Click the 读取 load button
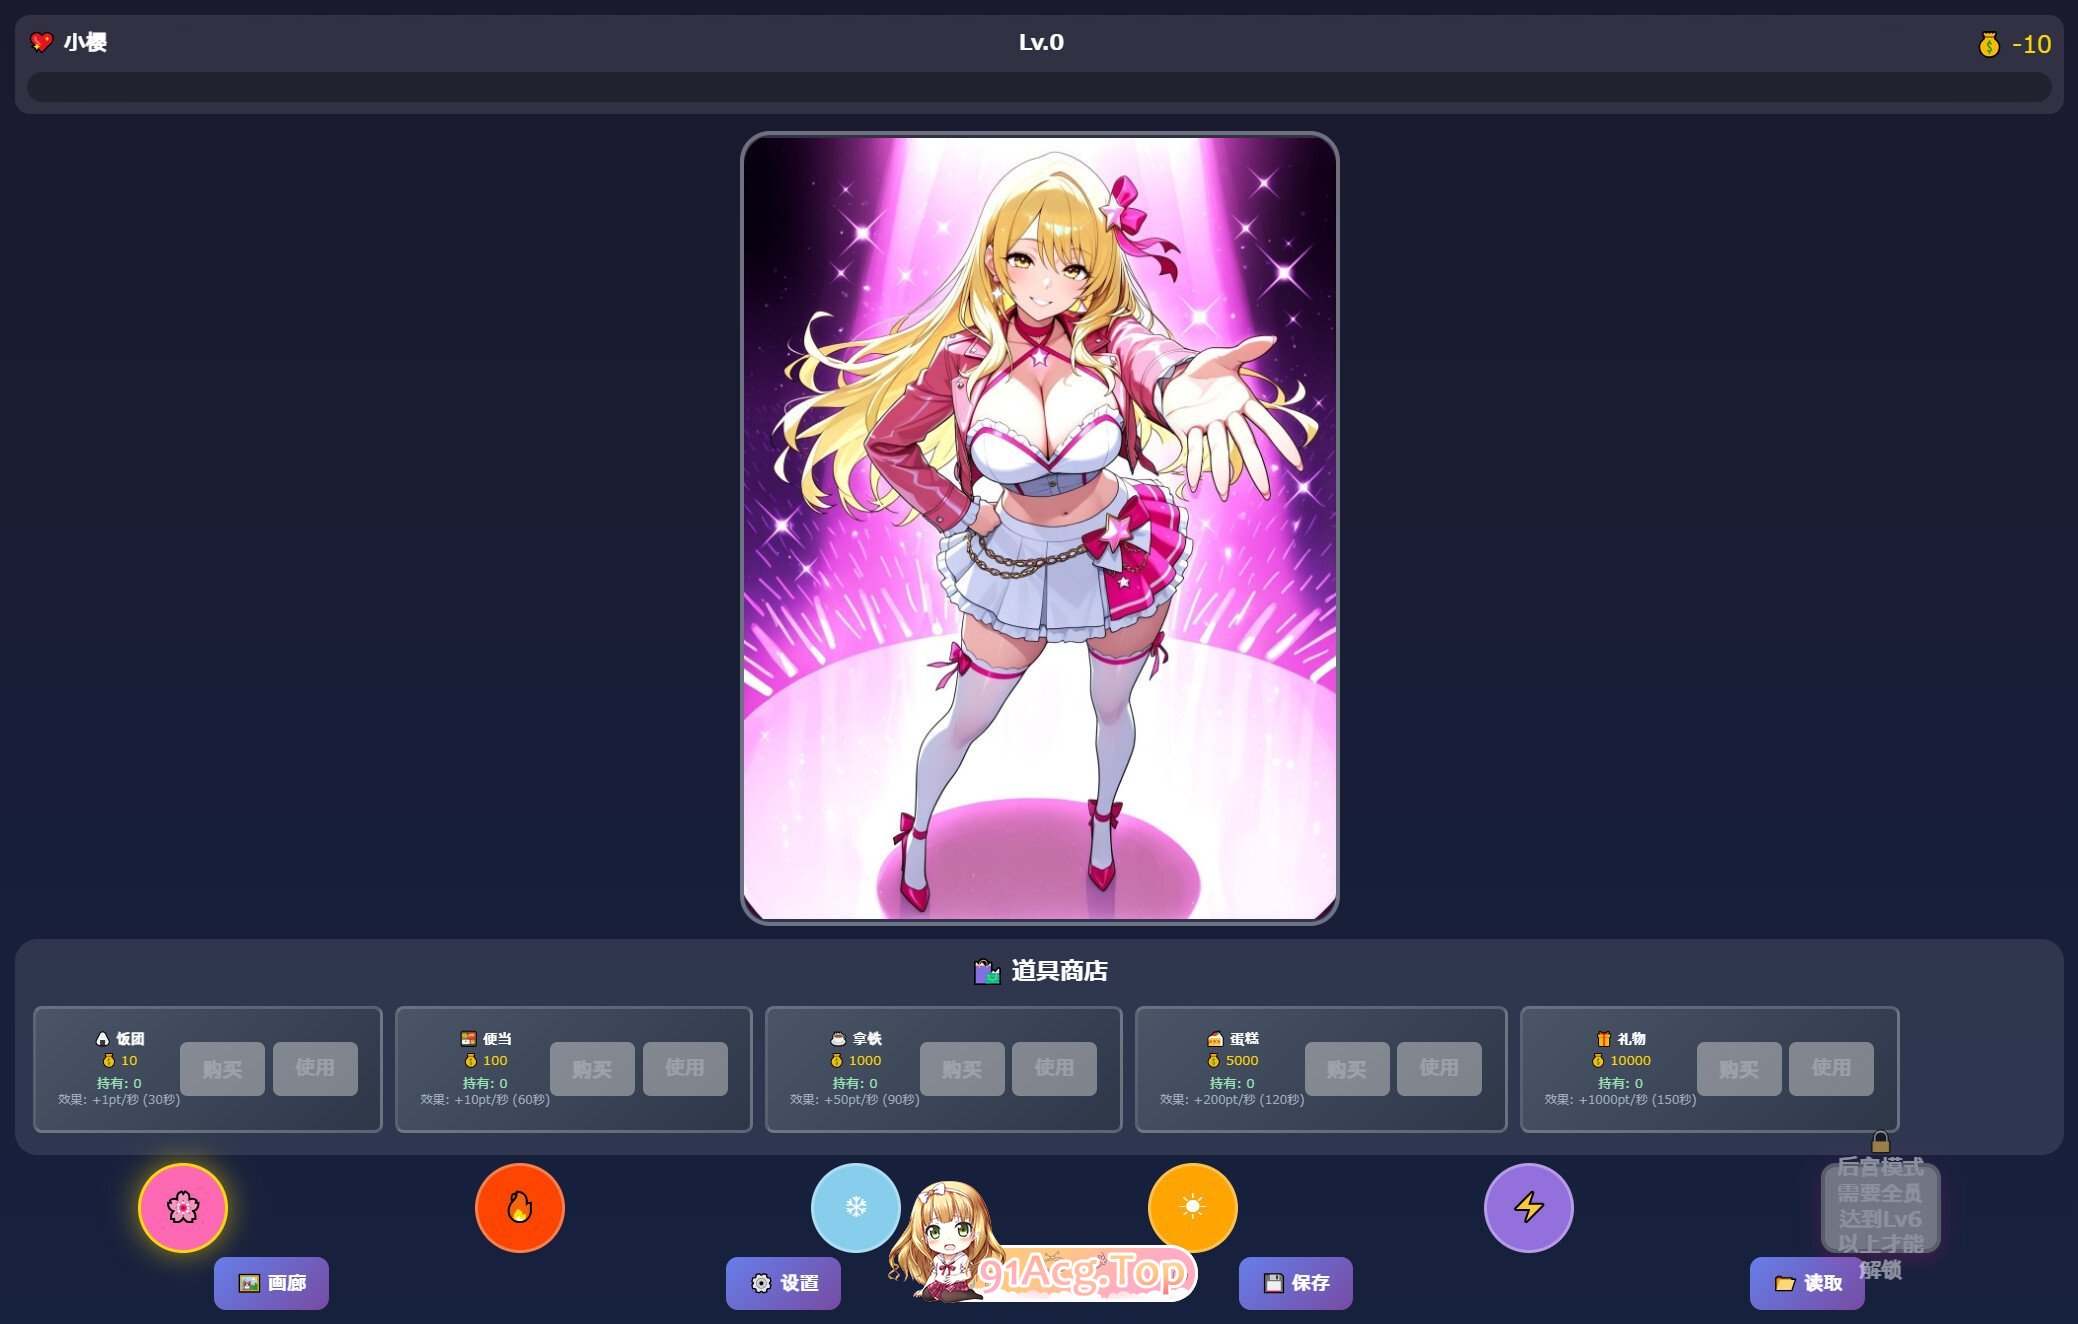The width and height of the screenshot is (2078, 1324). [x=1807, y=1283]
